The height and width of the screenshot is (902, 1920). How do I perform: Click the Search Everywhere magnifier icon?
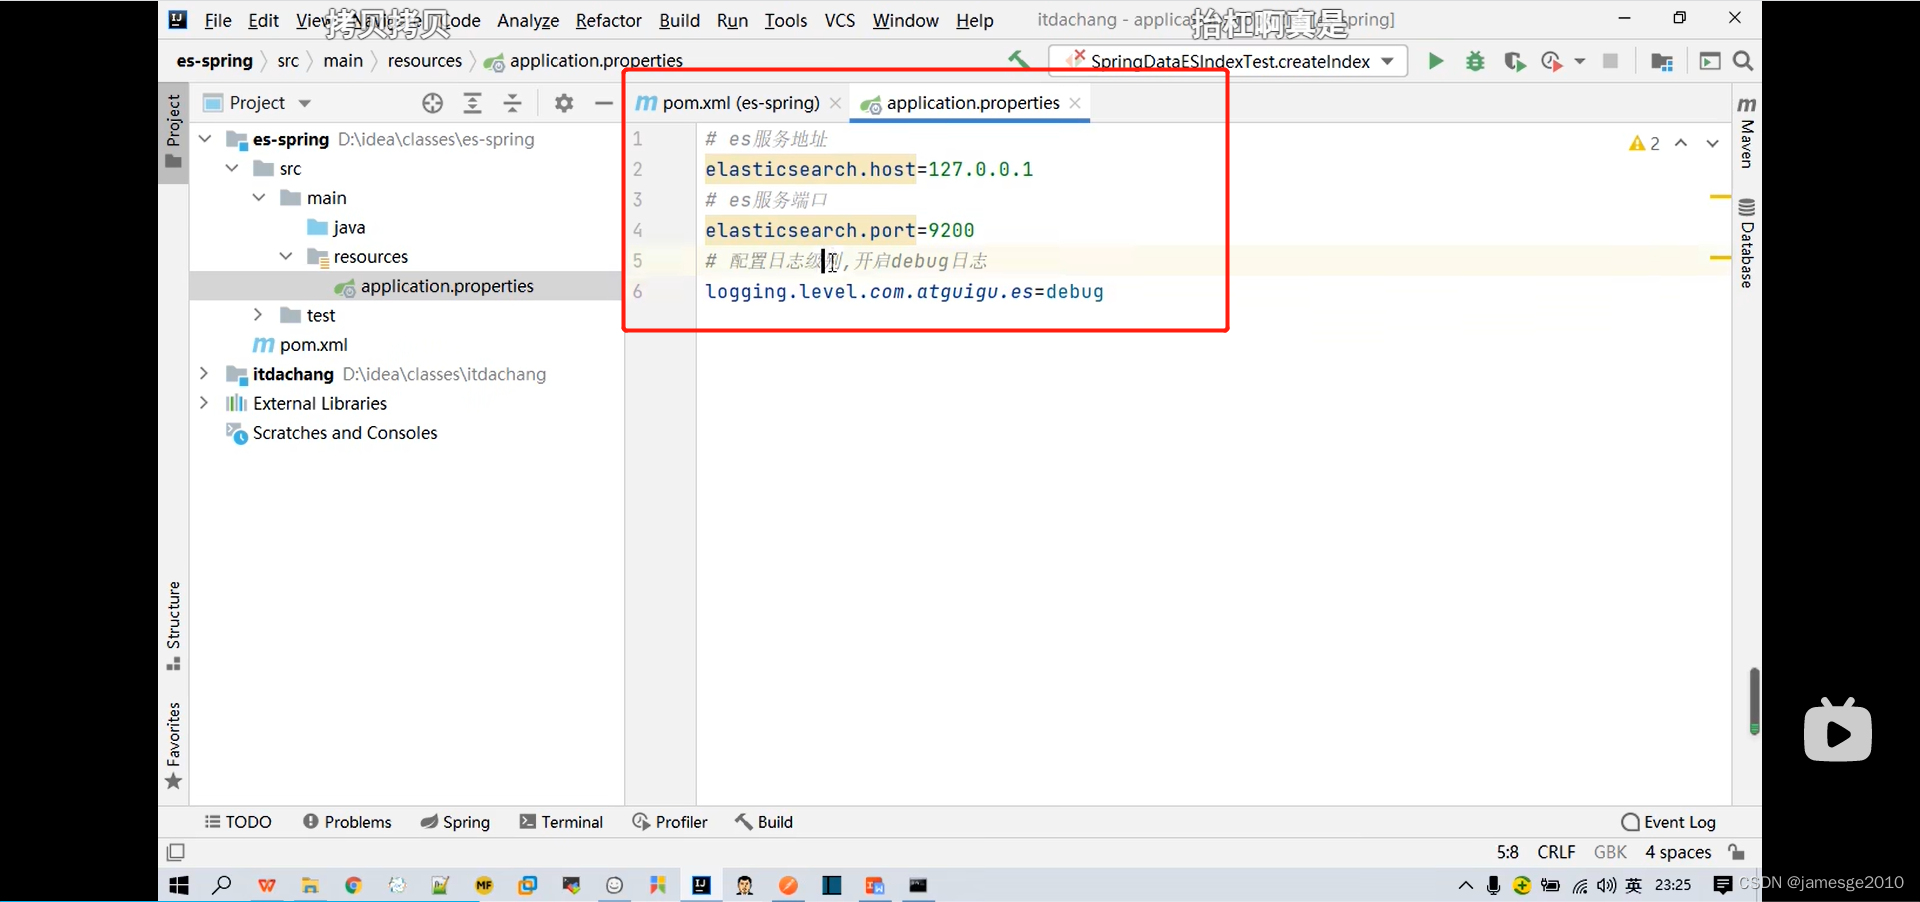[1743, 61]
